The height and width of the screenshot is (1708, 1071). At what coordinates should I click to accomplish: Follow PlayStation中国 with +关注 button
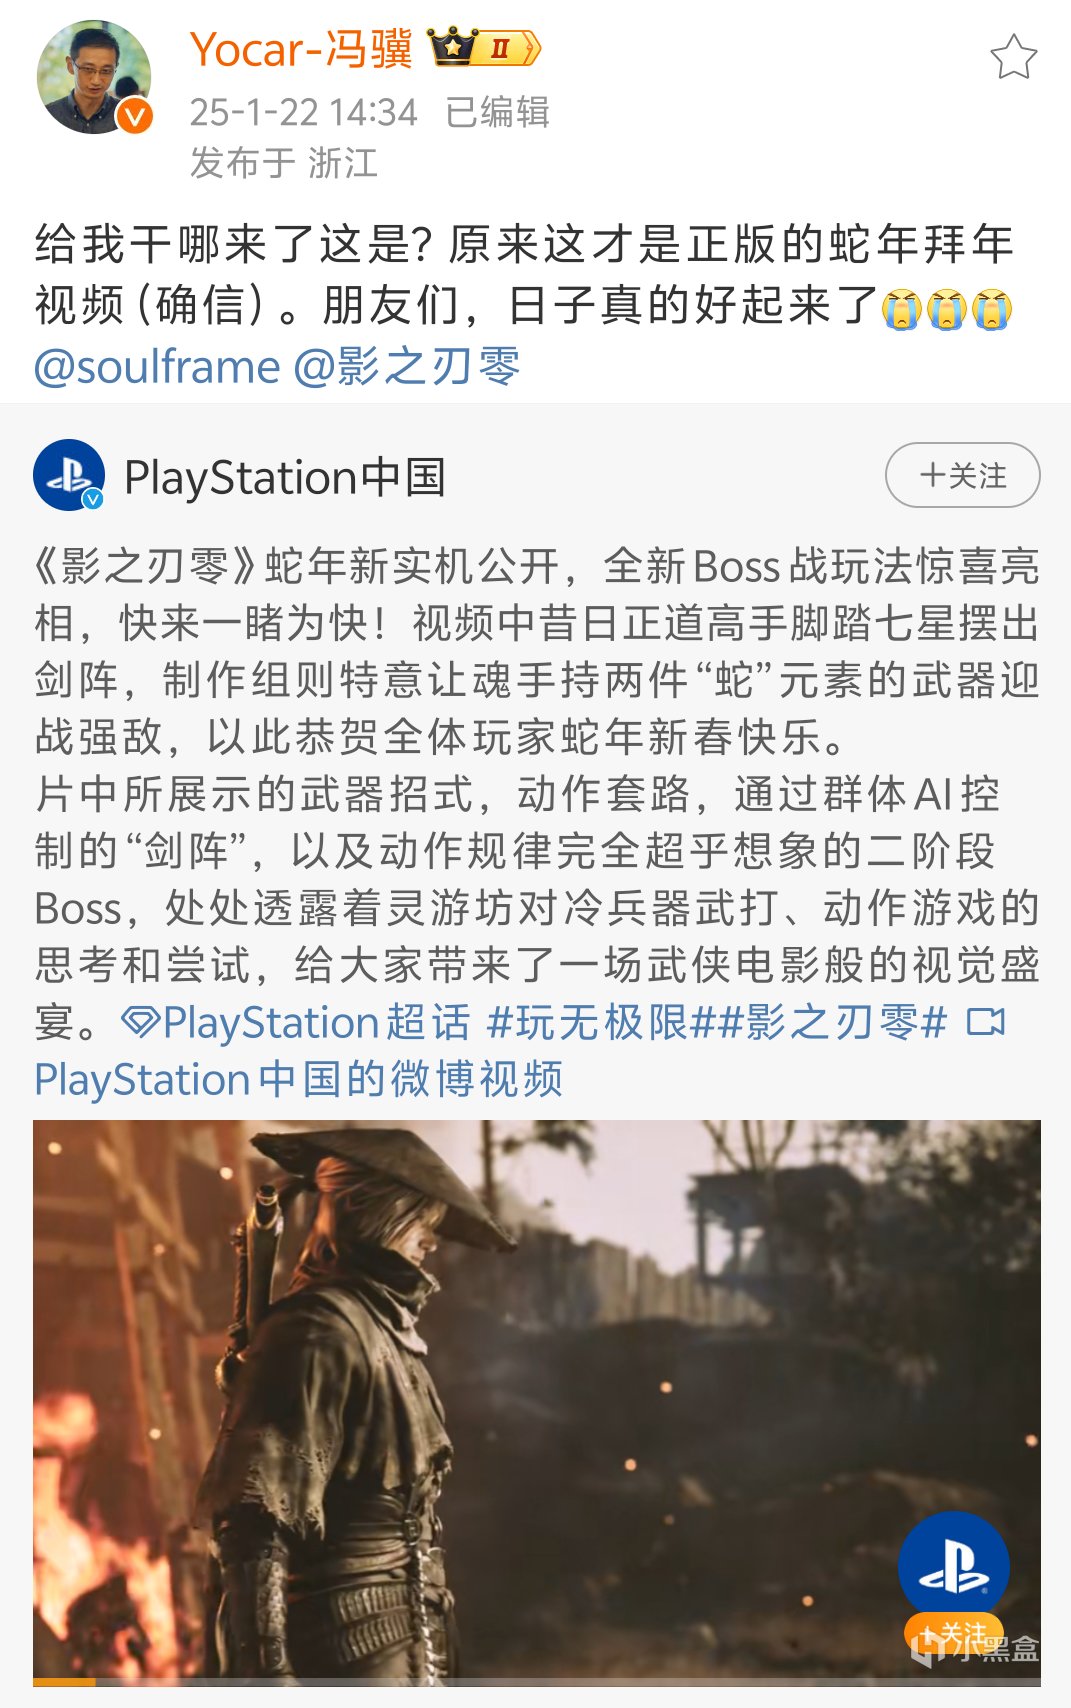(x=962, y=475)
